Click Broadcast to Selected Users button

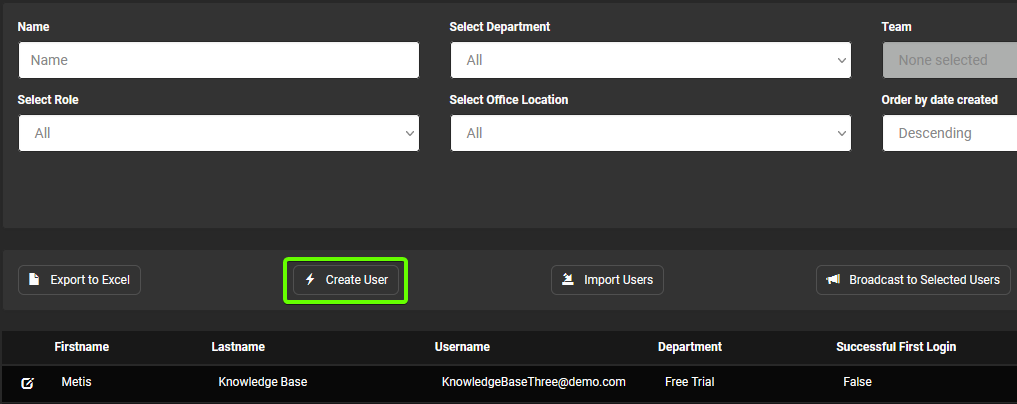point(913,280)
